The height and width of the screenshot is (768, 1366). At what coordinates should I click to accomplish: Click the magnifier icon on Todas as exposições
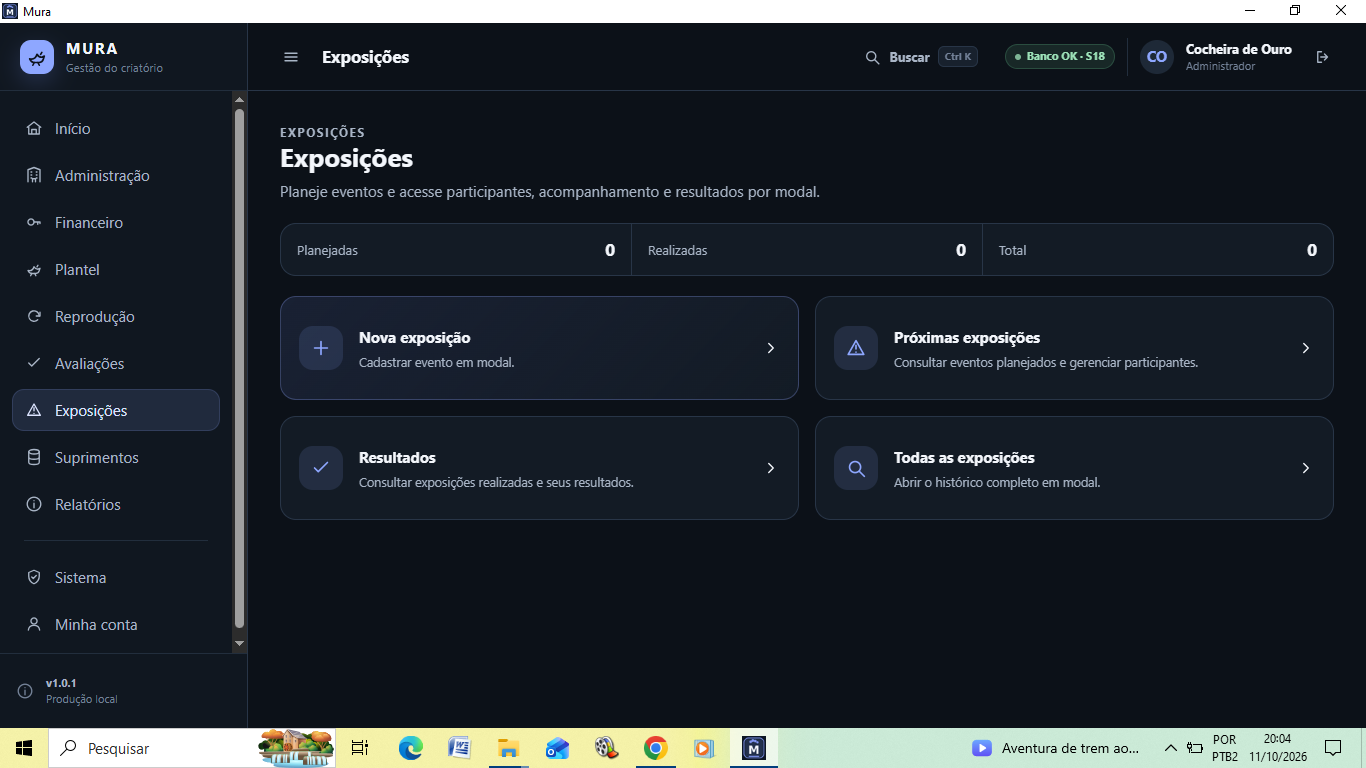(856, 468)
